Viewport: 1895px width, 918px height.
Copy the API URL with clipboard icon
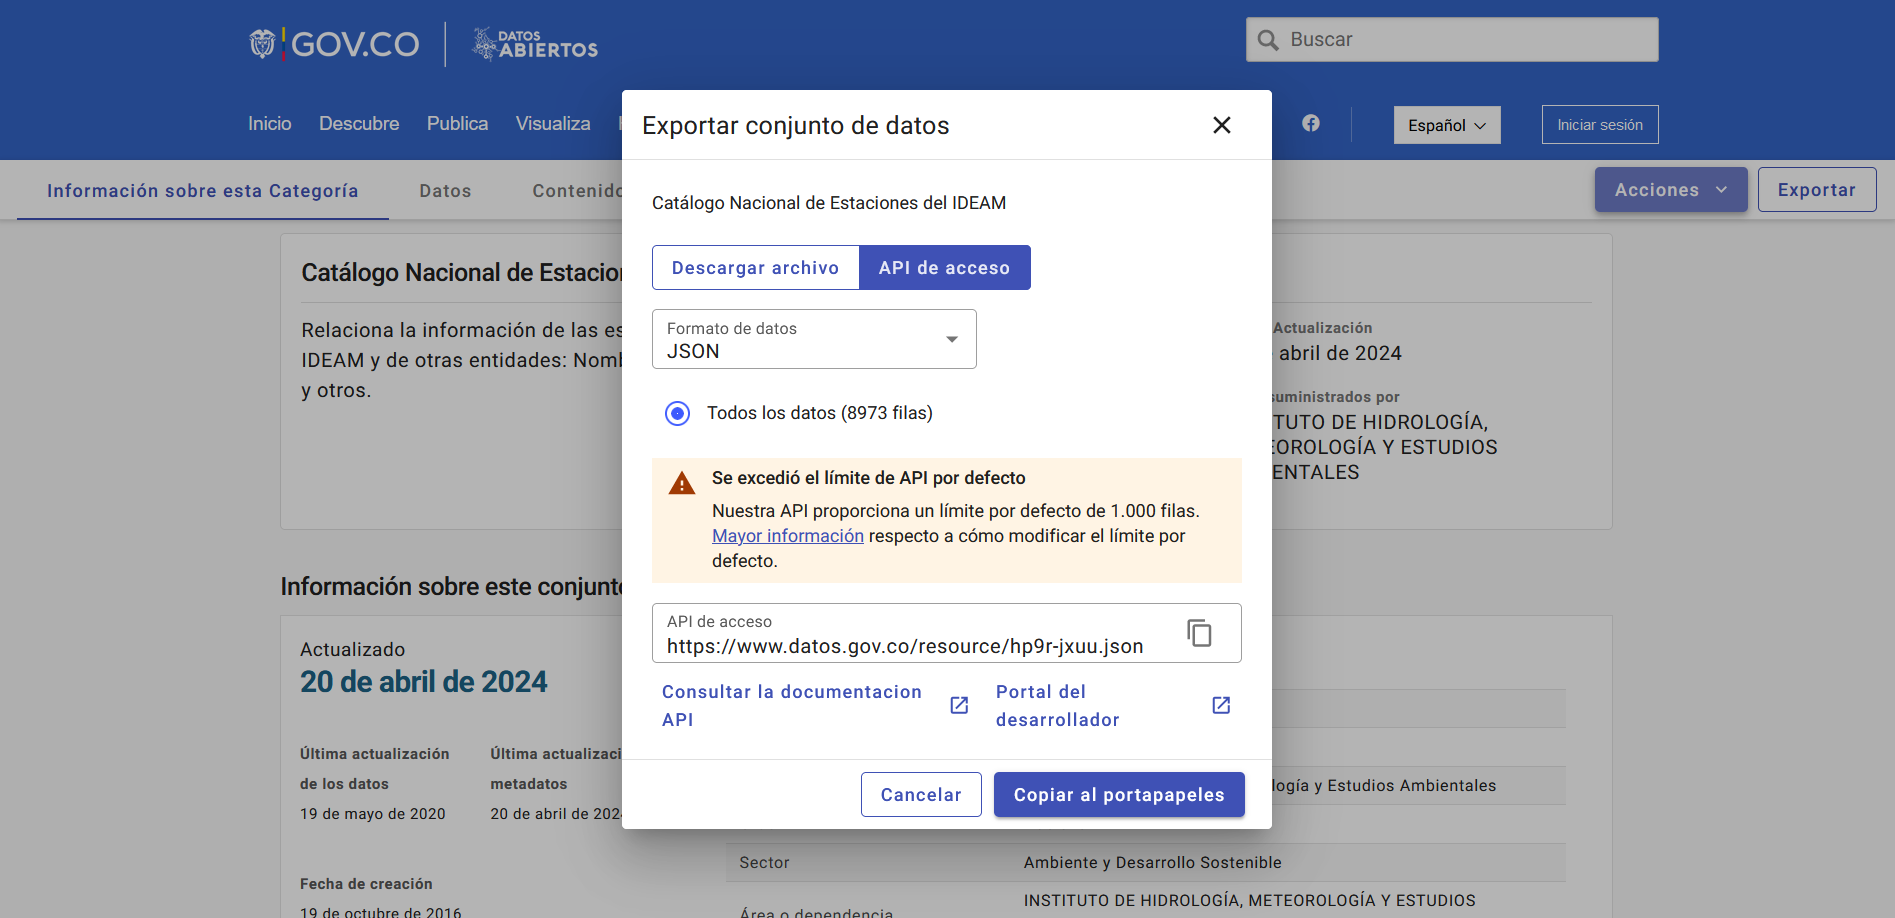point(1199,633)
